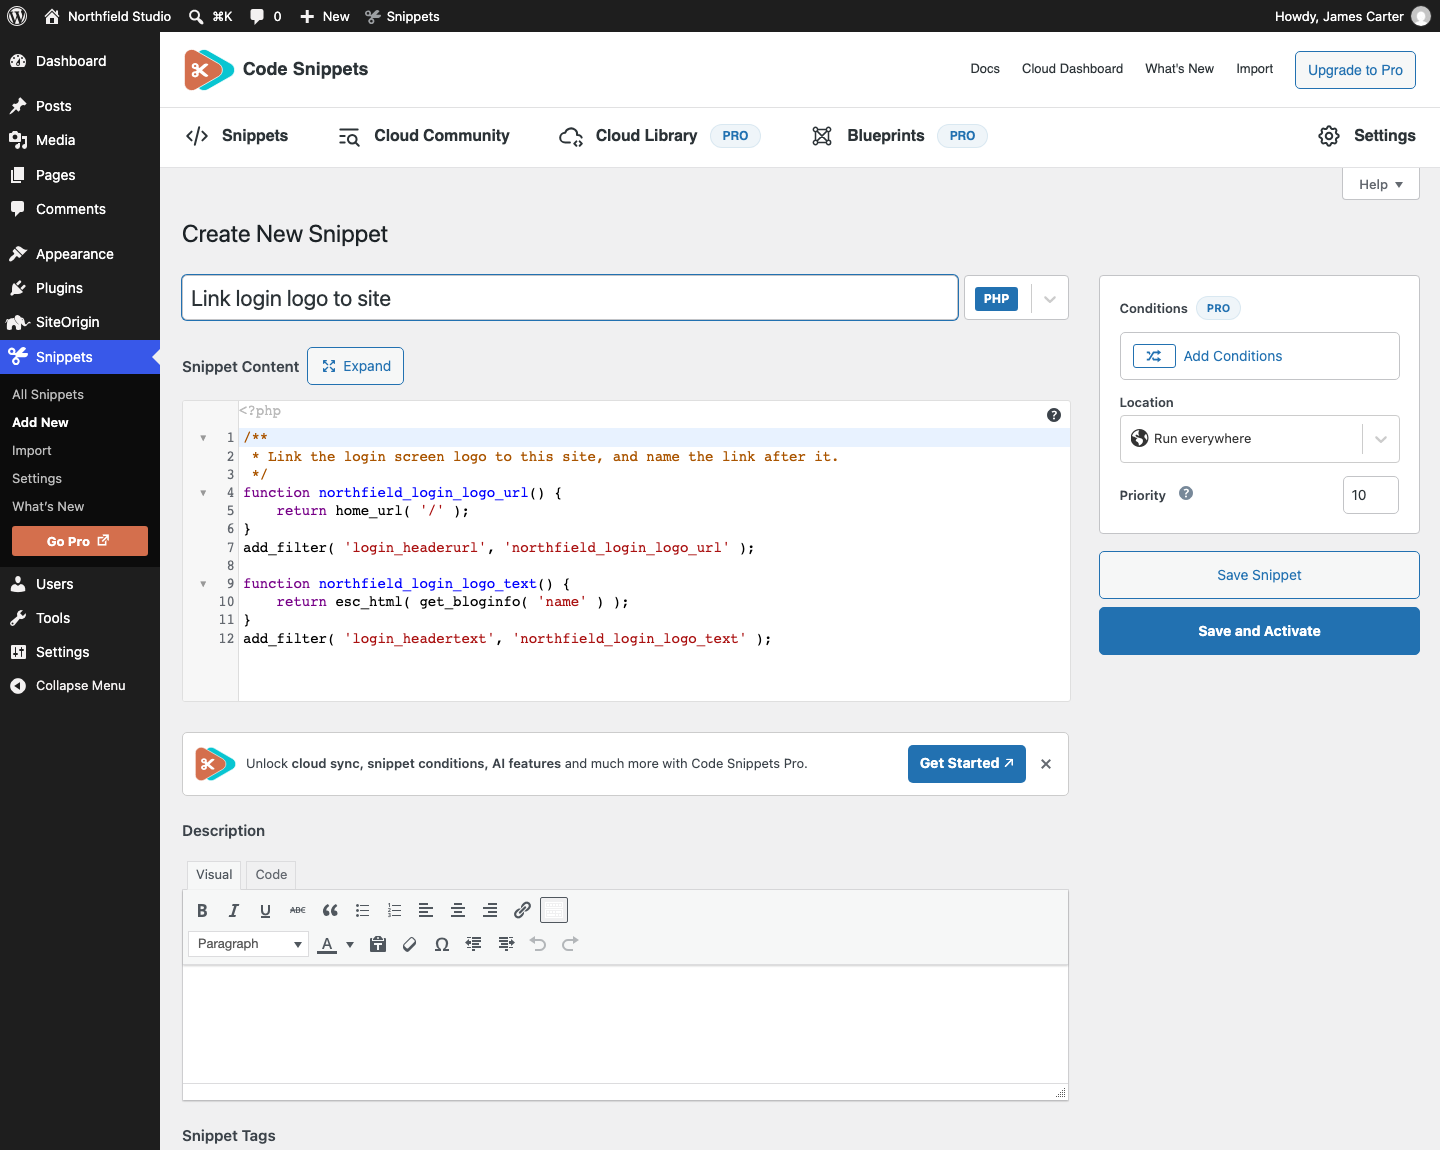Open the special character (omega) picker

[442, 944]
